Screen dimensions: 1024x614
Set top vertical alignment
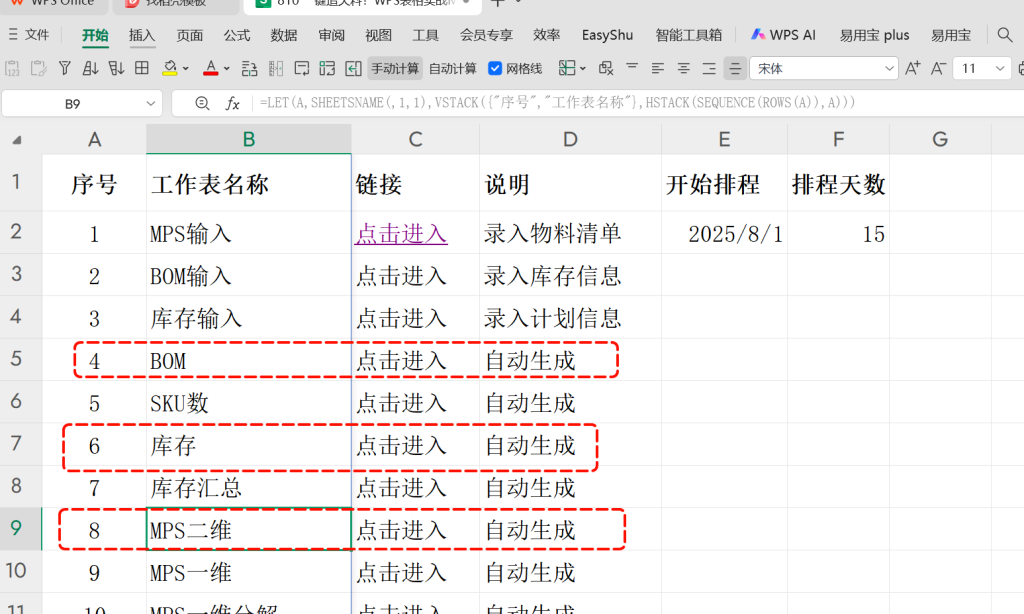coord(632,68)
